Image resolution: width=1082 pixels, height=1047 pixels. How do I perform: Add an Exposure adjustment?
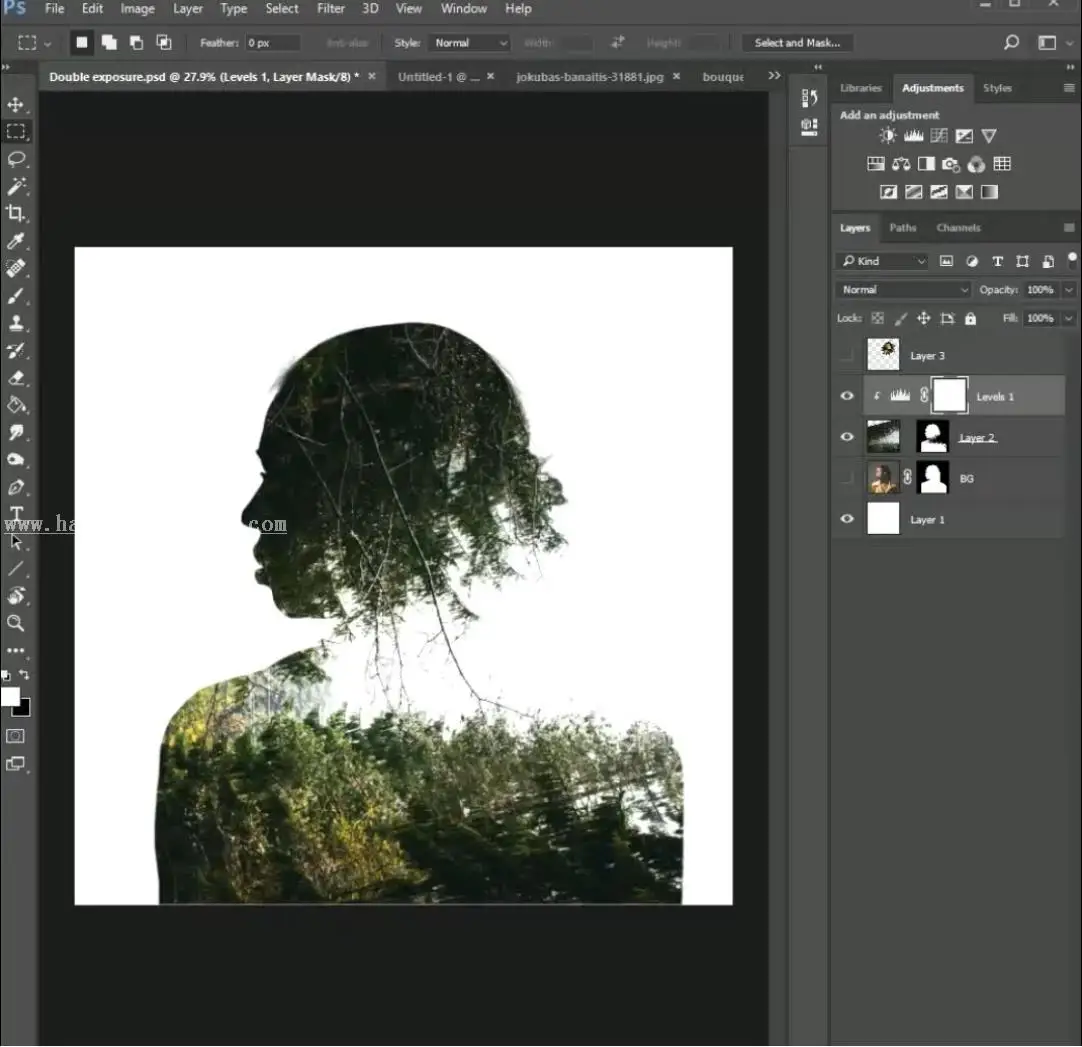tap(964, 136)
